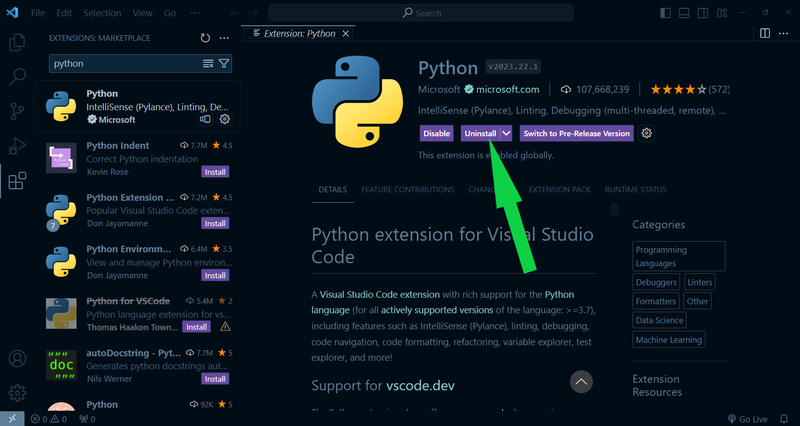Click the star rating of Python extension
Screen dimensions: 800x426
click(x=690, y=89)
